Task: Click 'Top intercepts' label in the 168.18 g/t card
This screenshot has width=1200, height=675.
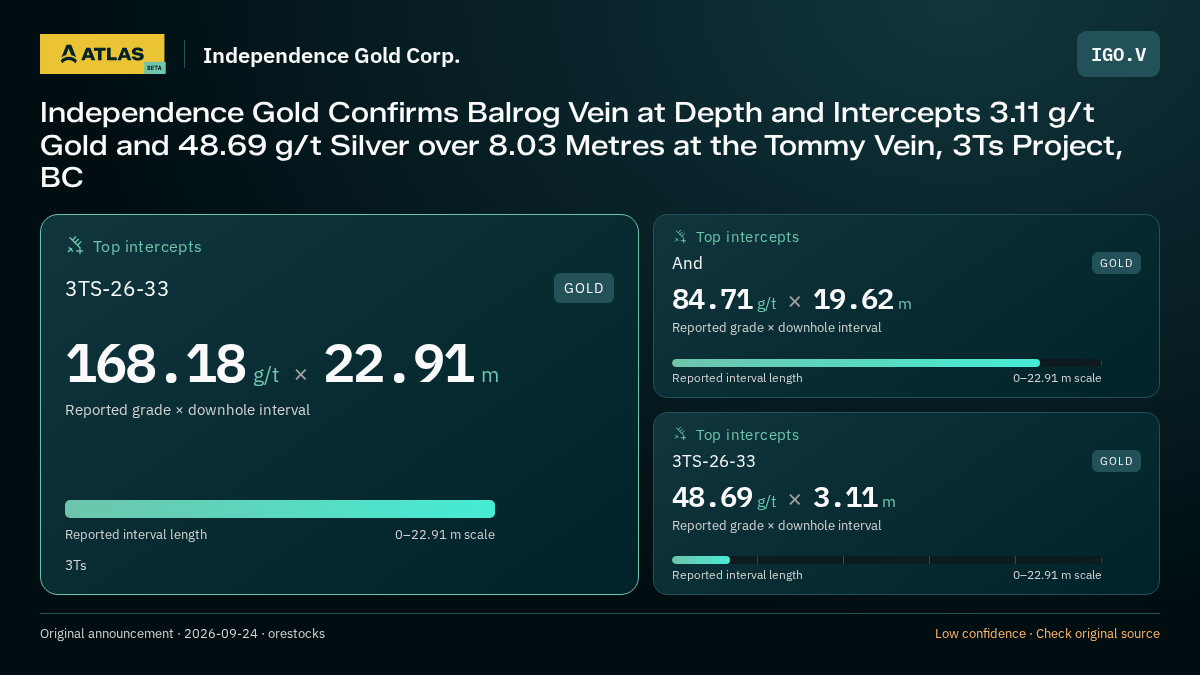Action: pos(147,246)
